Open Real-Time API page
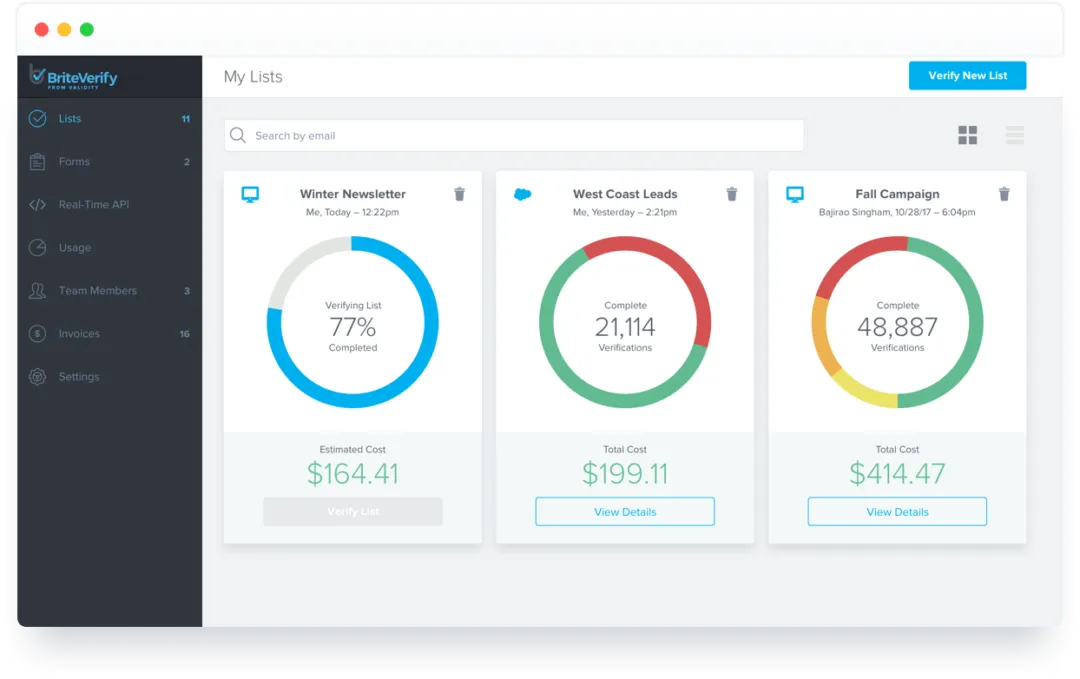 pos(93,205)
